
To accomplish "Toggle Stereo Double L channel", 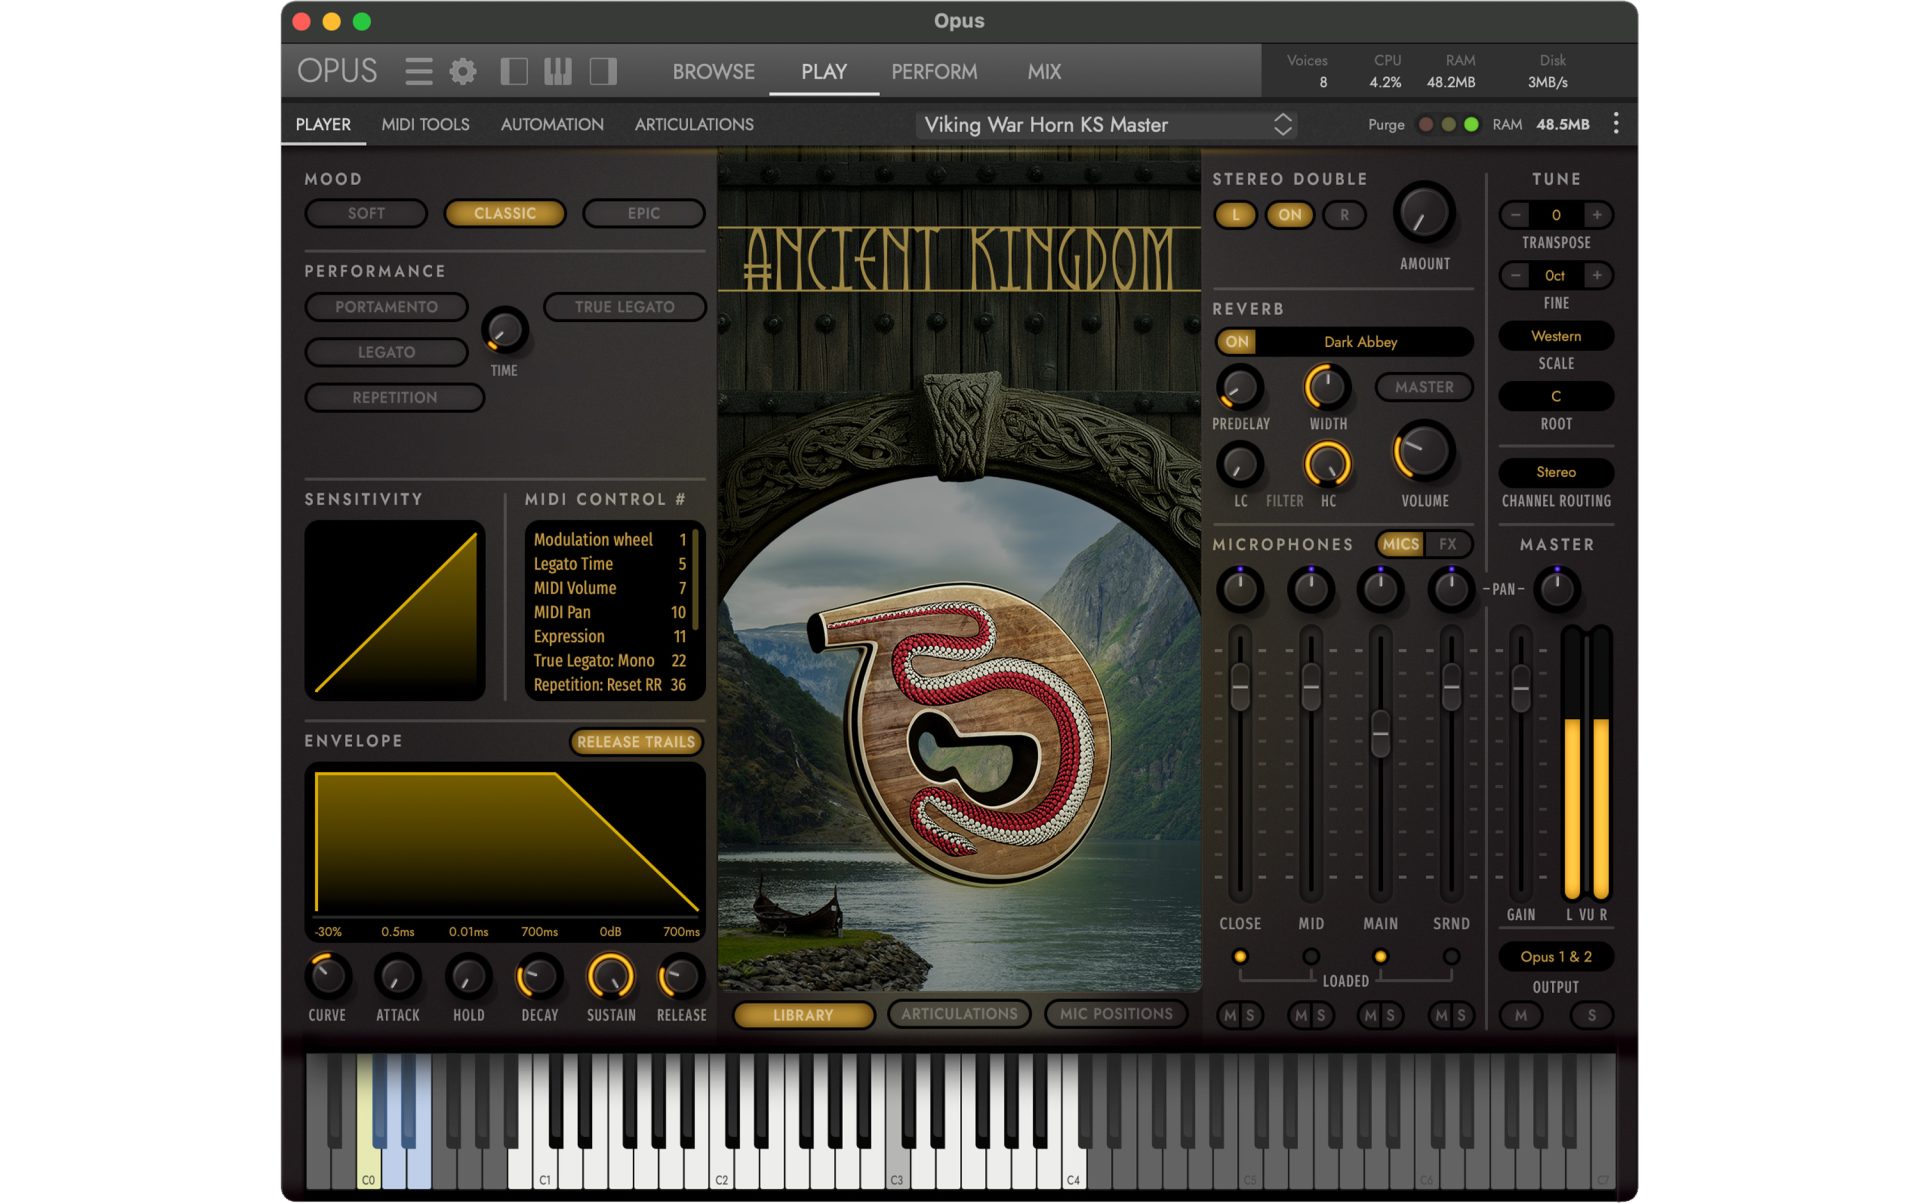I will click(x=1236, y=215).
